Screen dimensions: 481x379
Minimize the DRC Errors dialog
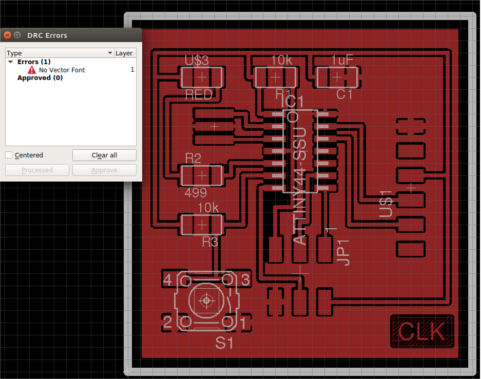click(x=17, y=35)
